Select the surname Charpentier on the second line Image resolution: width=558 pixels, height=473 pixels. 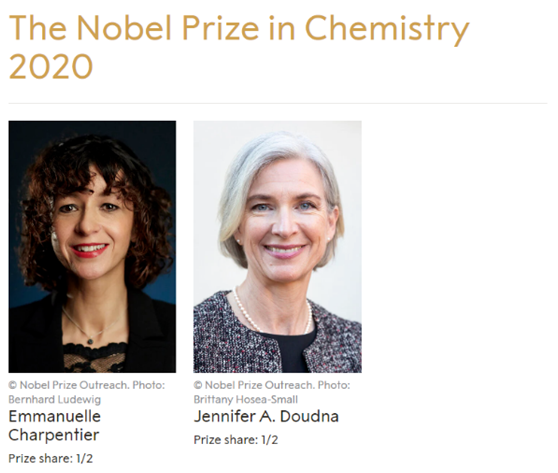pyautogui.click(x=54, y=435)
